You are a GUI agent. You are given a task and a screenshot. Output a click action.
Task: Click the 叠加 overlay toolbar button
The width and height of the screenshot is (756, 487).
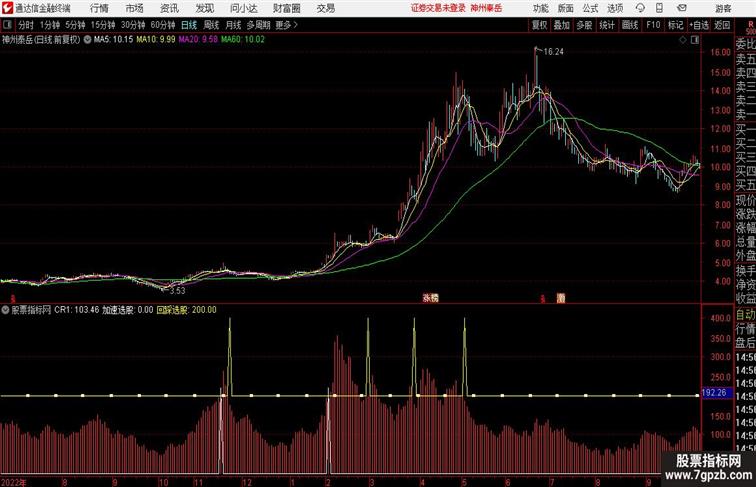(562, 25)
